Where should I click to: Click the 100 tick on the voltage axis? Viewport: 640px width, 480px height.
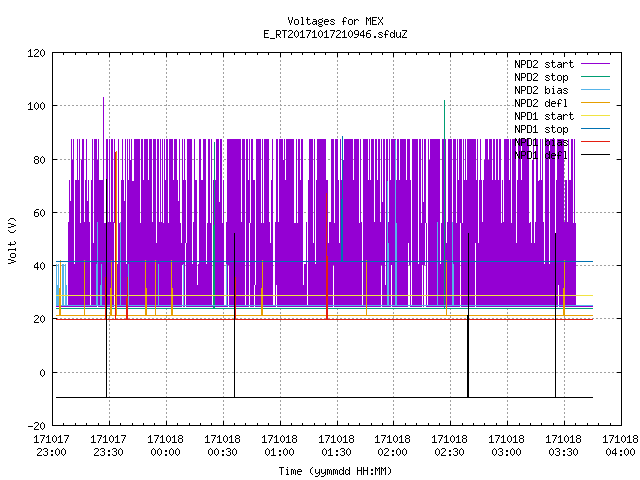[37, 106]
